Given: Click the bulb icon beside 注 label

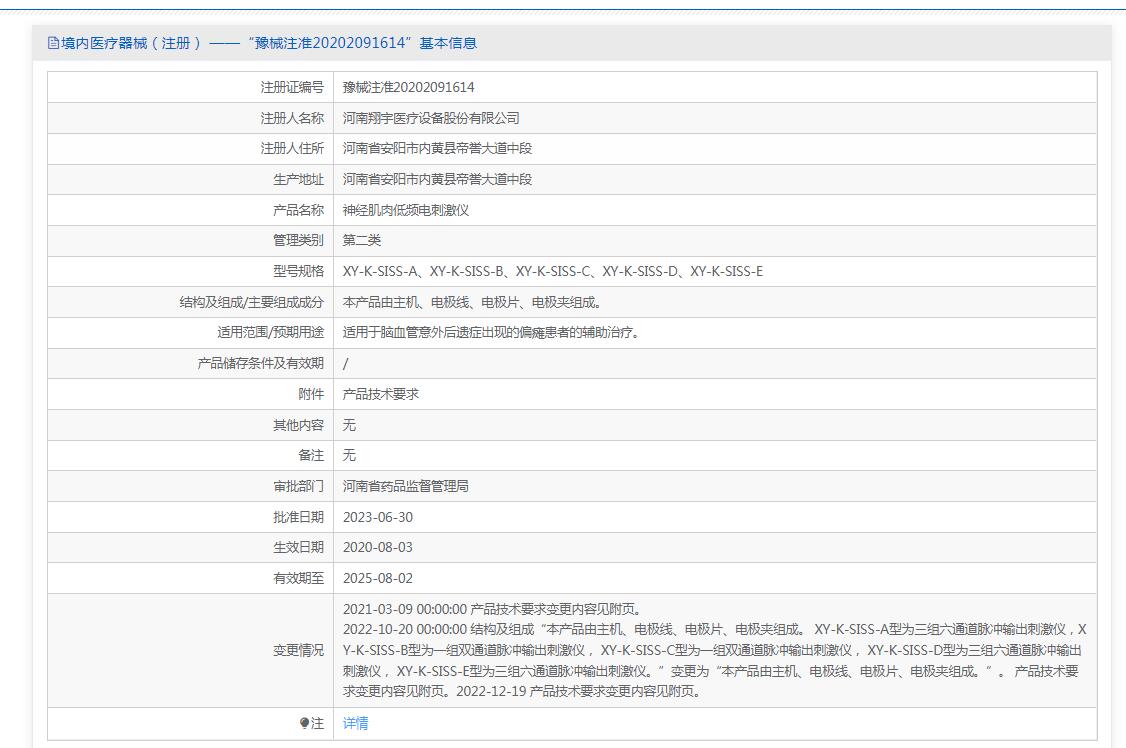Looking at the screenshot, I should point(304,723).
